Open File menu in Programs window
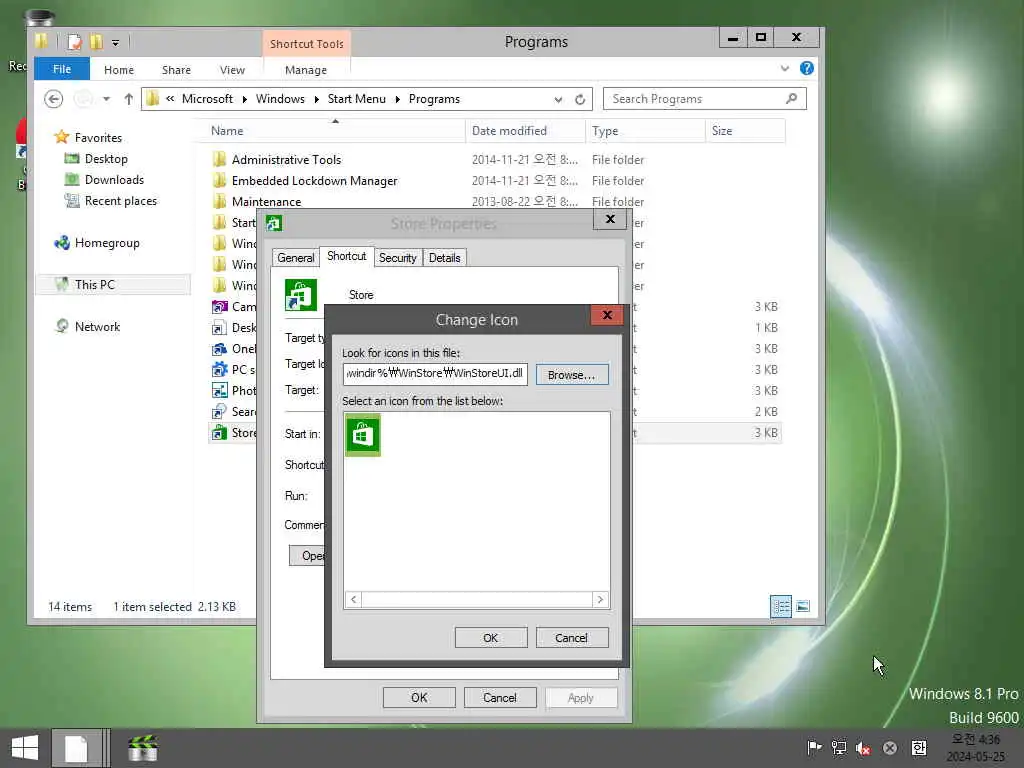 (x=62, y=69)
